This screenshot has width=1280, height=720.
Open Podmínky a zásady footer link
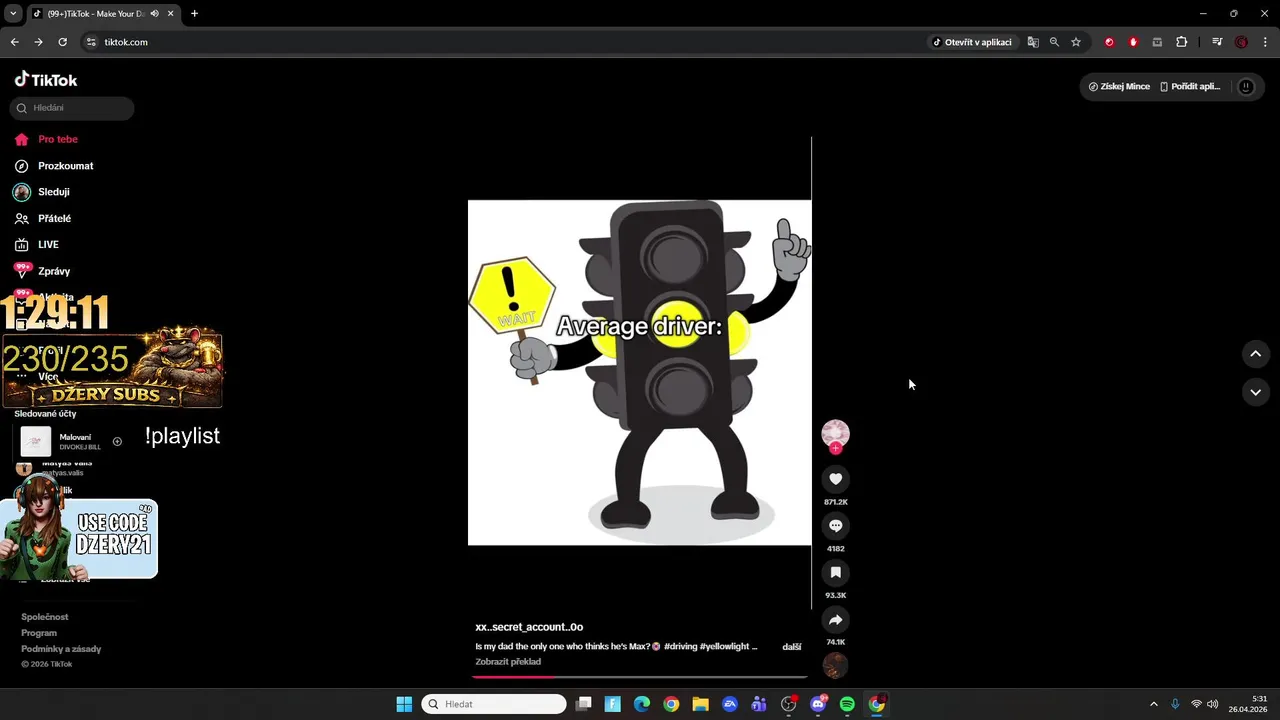(x=61, y=649)
